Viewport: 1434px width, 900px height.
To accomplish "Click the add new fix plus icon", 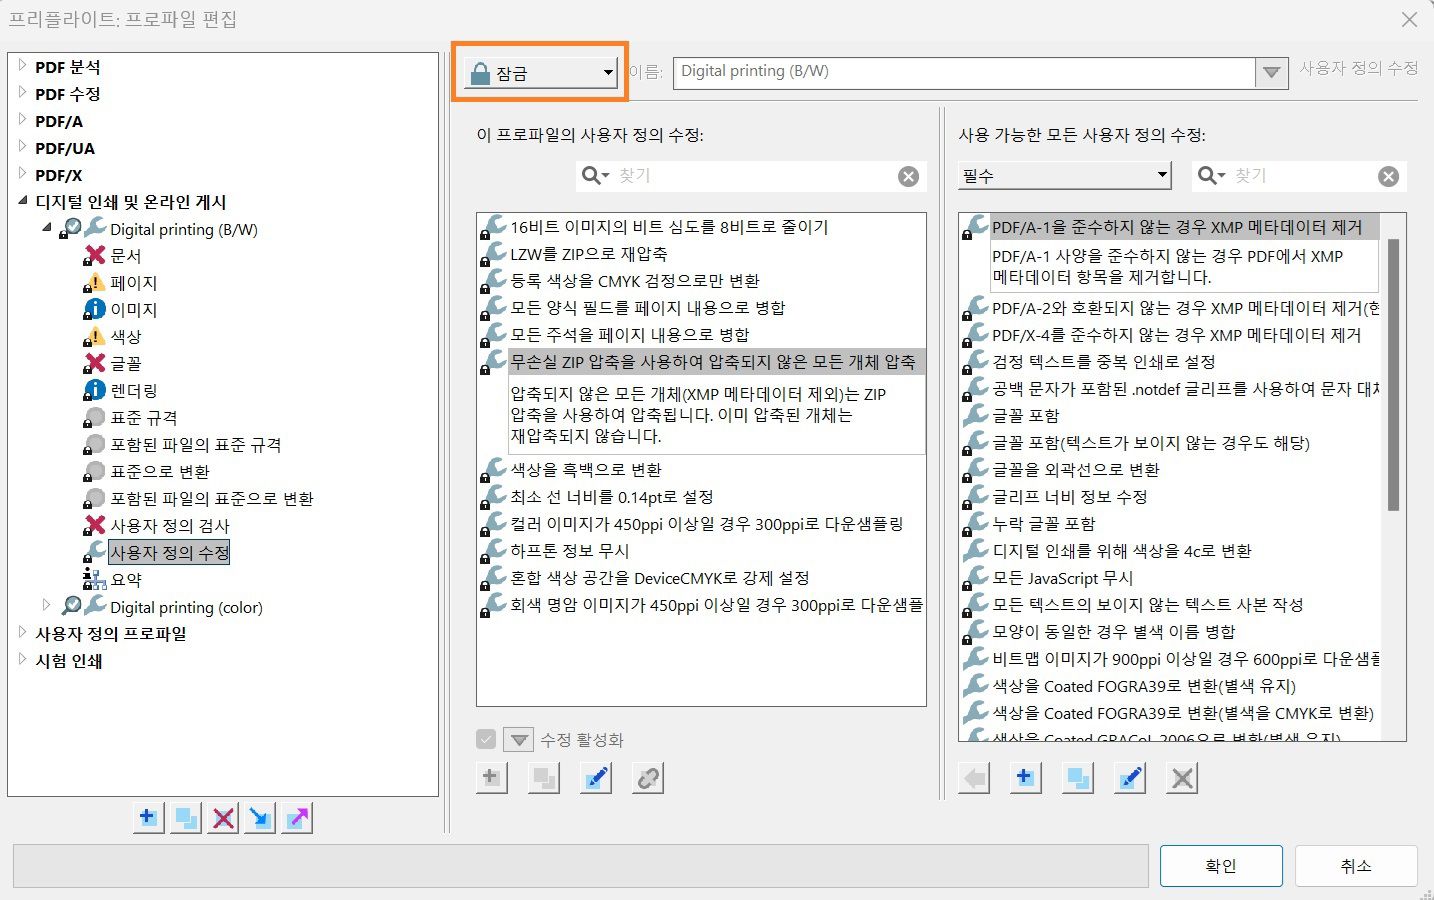I will [x=491, y=777].
